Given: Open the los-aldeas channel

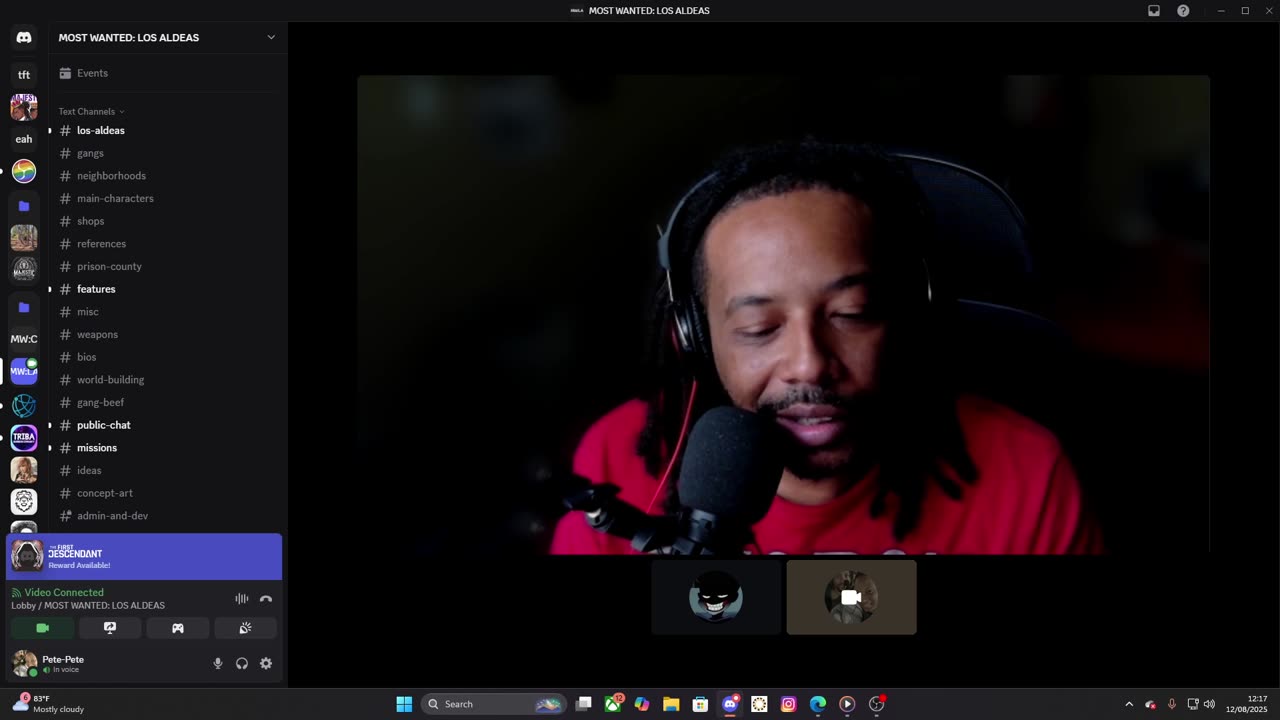Looking at the screenshot, I should pyautogui.click(x=167, y=130).
